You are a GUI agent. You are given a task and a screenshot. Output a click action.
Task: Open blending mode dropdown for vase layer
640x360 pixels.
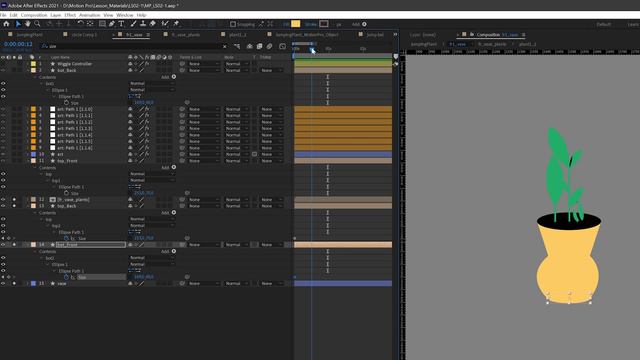(x=236, y=283)
